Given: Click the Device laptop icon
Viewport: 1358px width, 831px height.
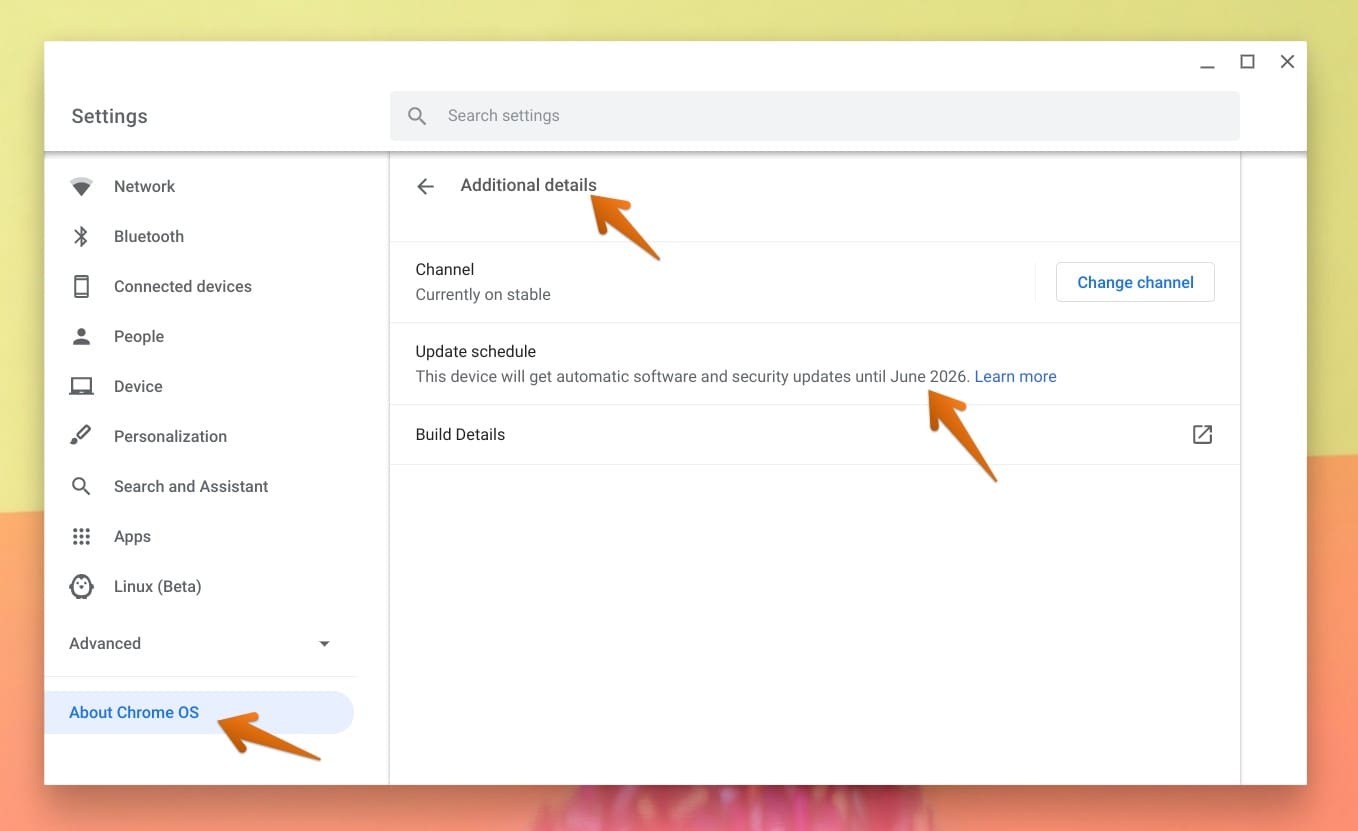Looking at the screenshot, I should click(81, 386).
